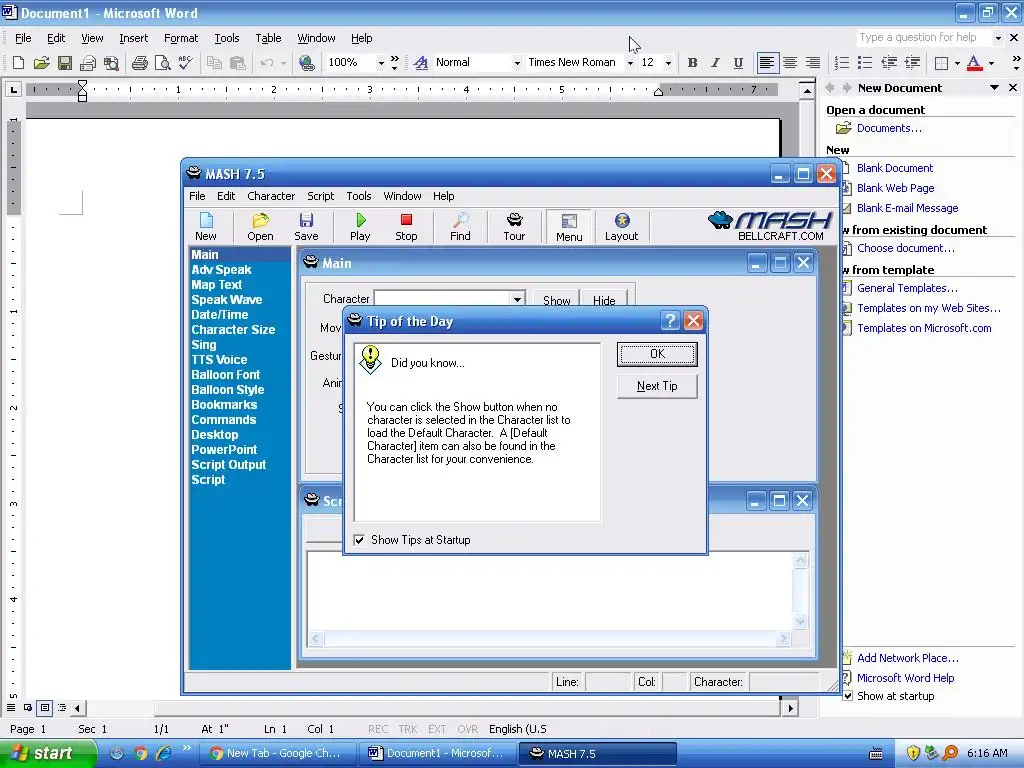Launch the MASH Tour icon
1024x768 pixels.
(514, 227)
